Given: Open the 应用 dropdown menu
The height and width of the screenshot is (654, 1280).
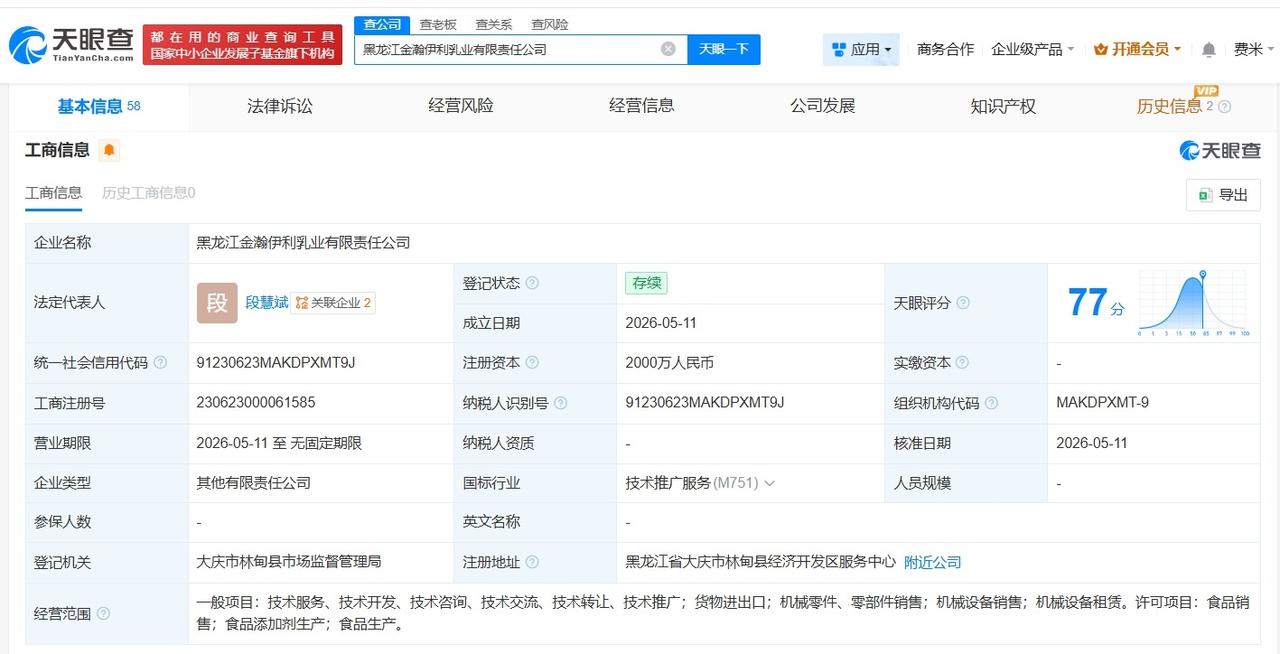Looking at the screenshot, I should click(x=861, y=49).
